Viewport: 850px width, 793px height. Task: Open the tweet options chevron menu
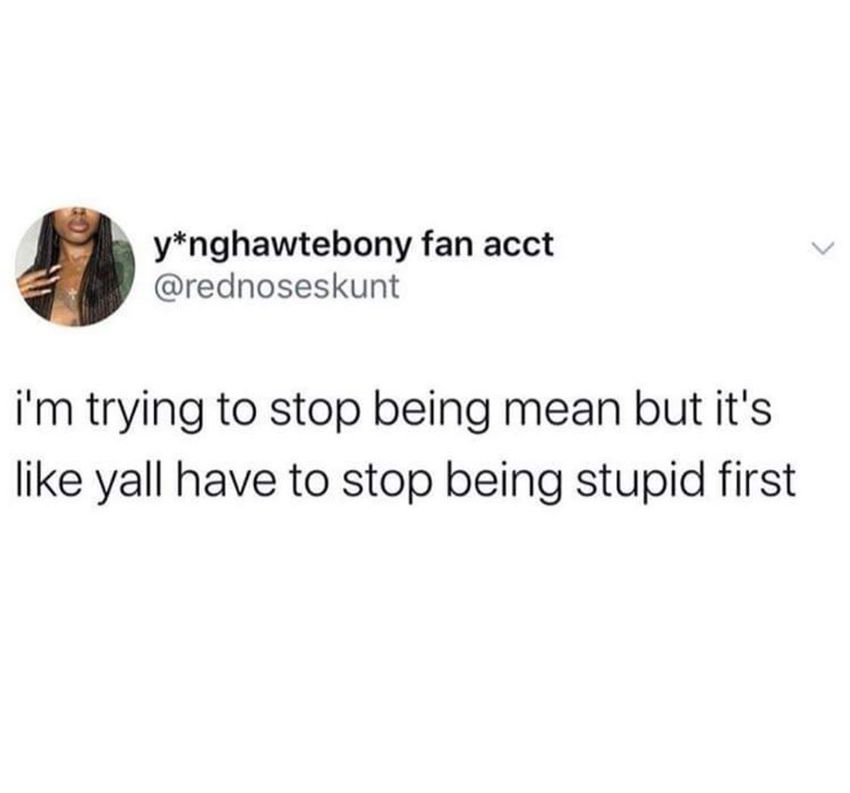tap(823, 248)
